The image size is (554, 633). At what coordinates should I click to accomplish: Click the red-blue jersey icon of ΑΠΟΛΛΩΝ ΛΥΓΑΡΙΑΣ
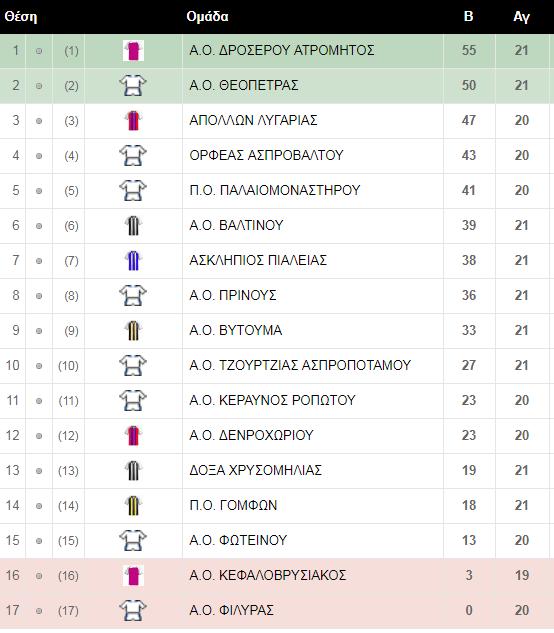coord(133,121)
